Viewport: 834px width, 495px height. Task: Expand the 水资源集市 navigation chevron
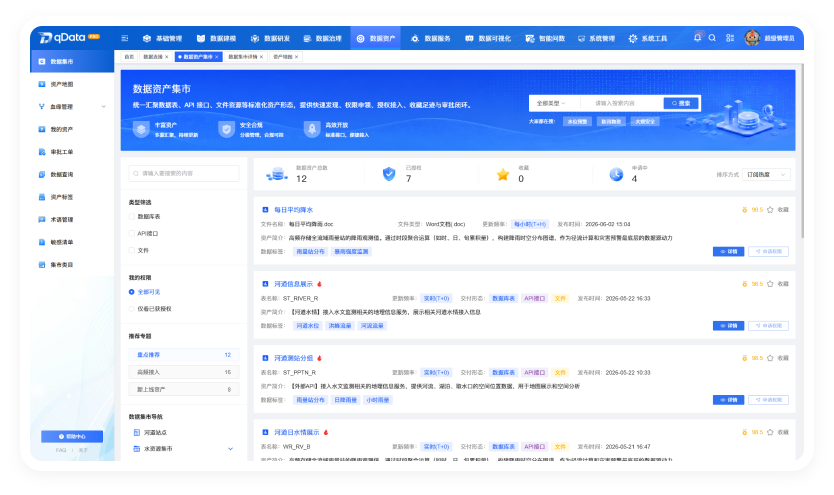[230, 449]
